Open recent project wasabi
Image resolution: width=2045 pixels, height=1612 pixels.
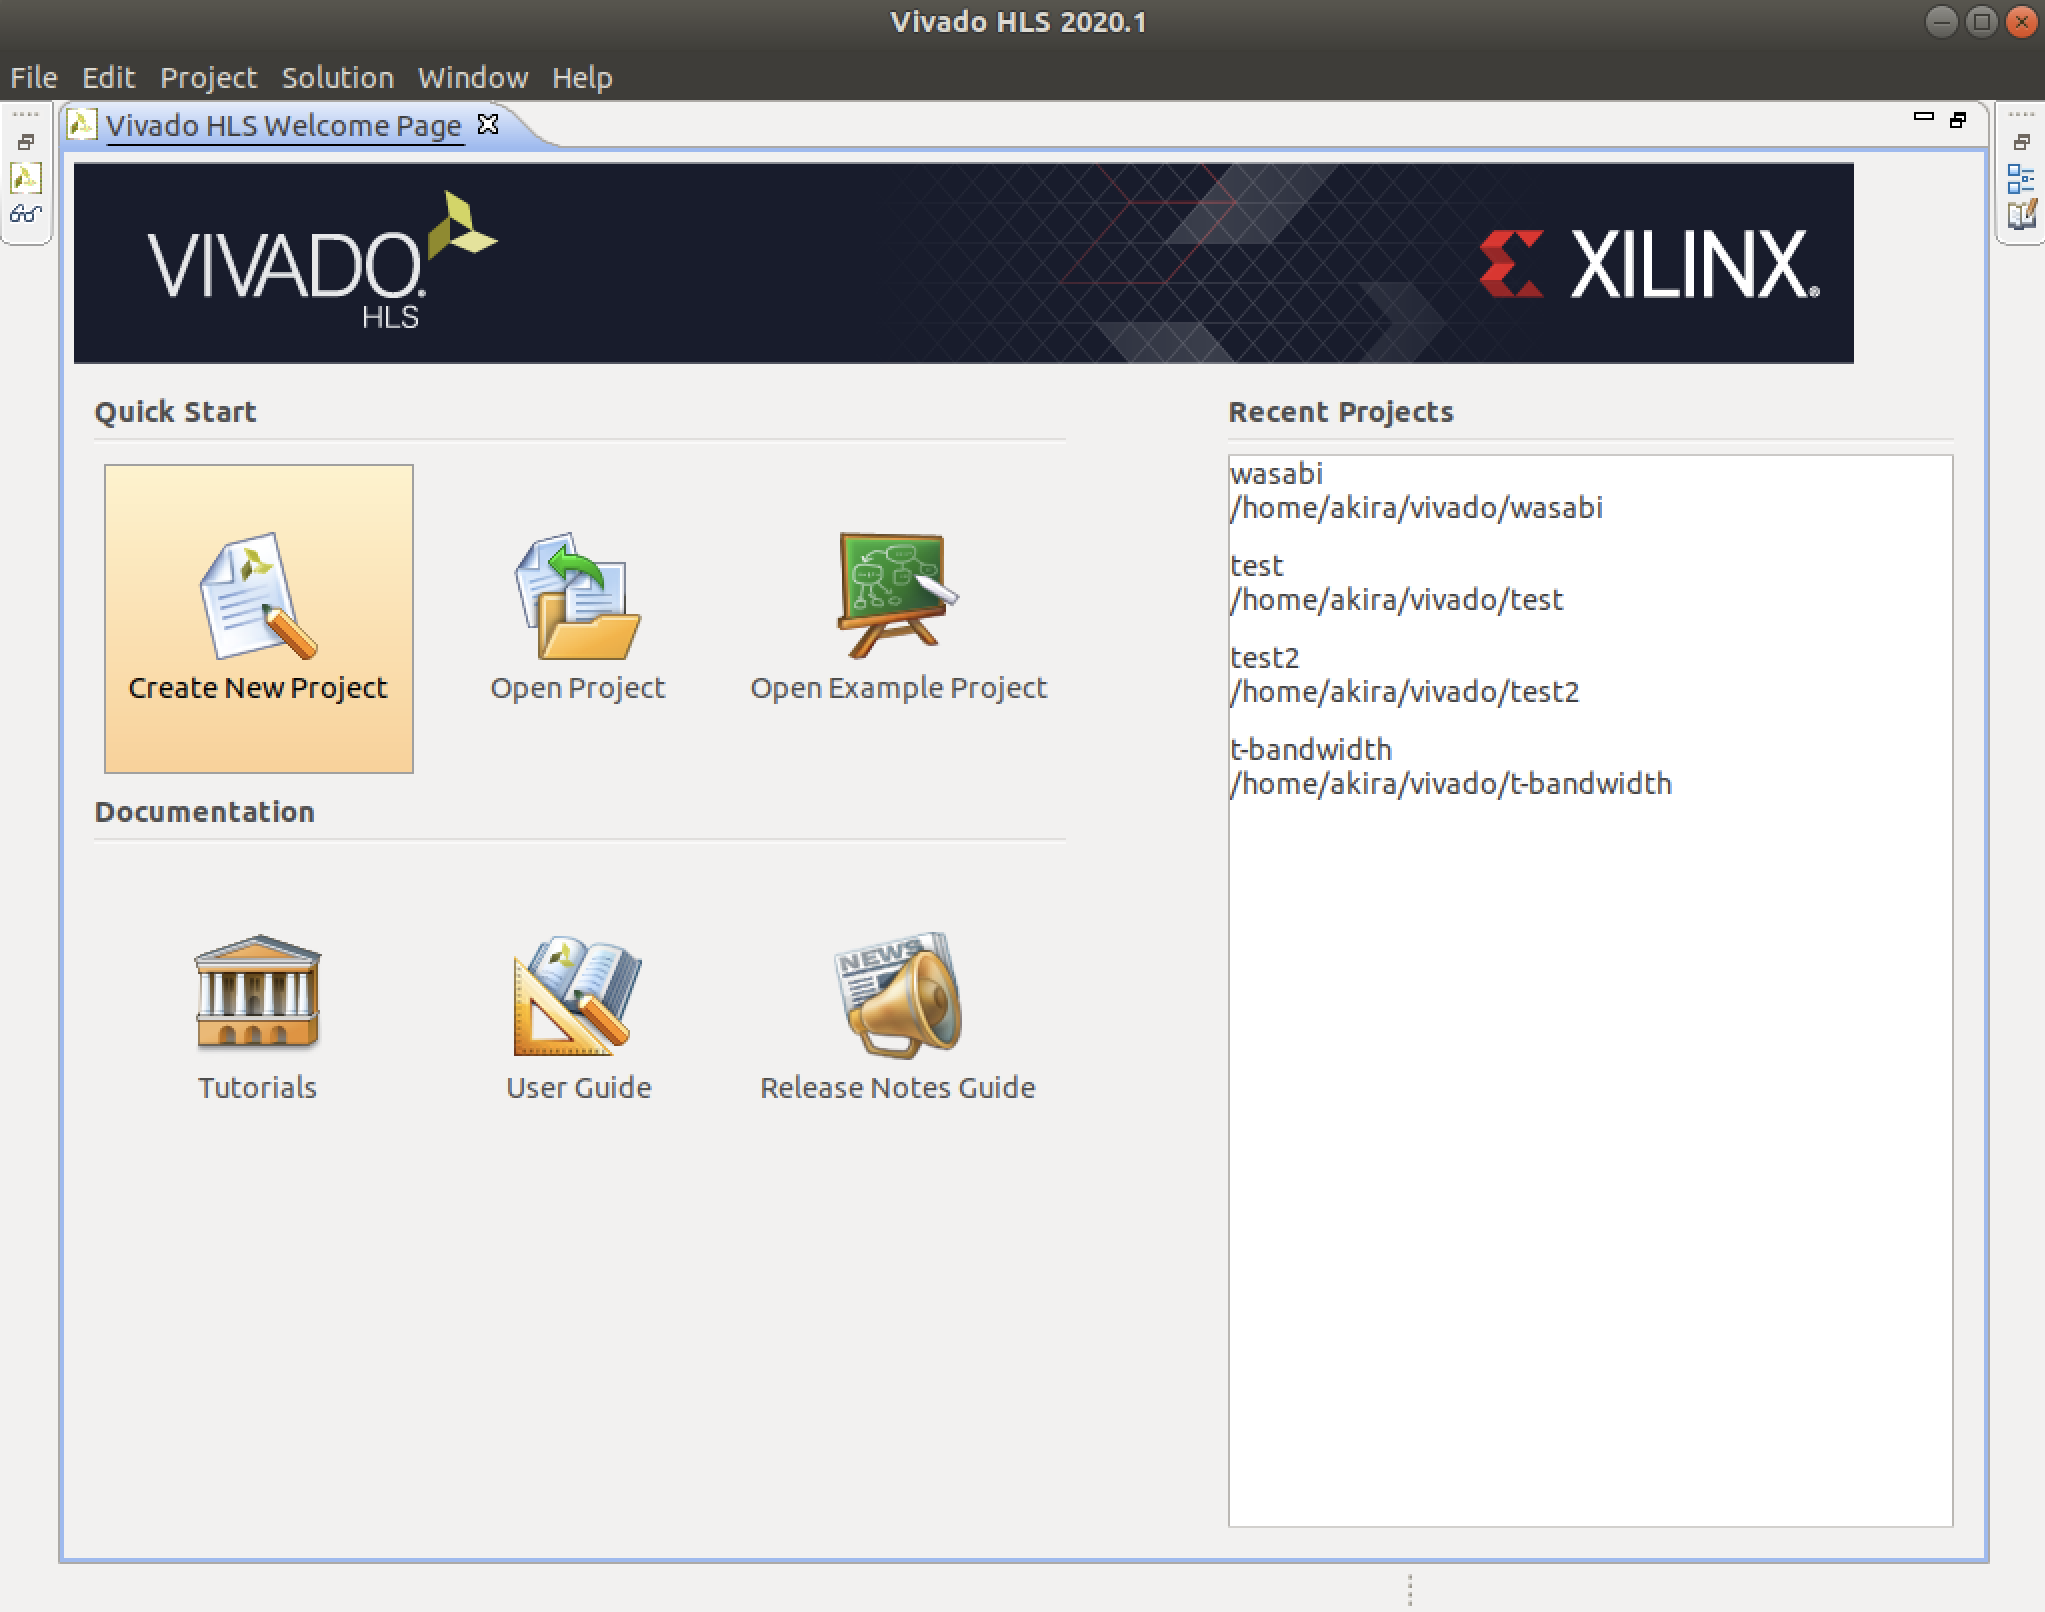coord(1277,473)
